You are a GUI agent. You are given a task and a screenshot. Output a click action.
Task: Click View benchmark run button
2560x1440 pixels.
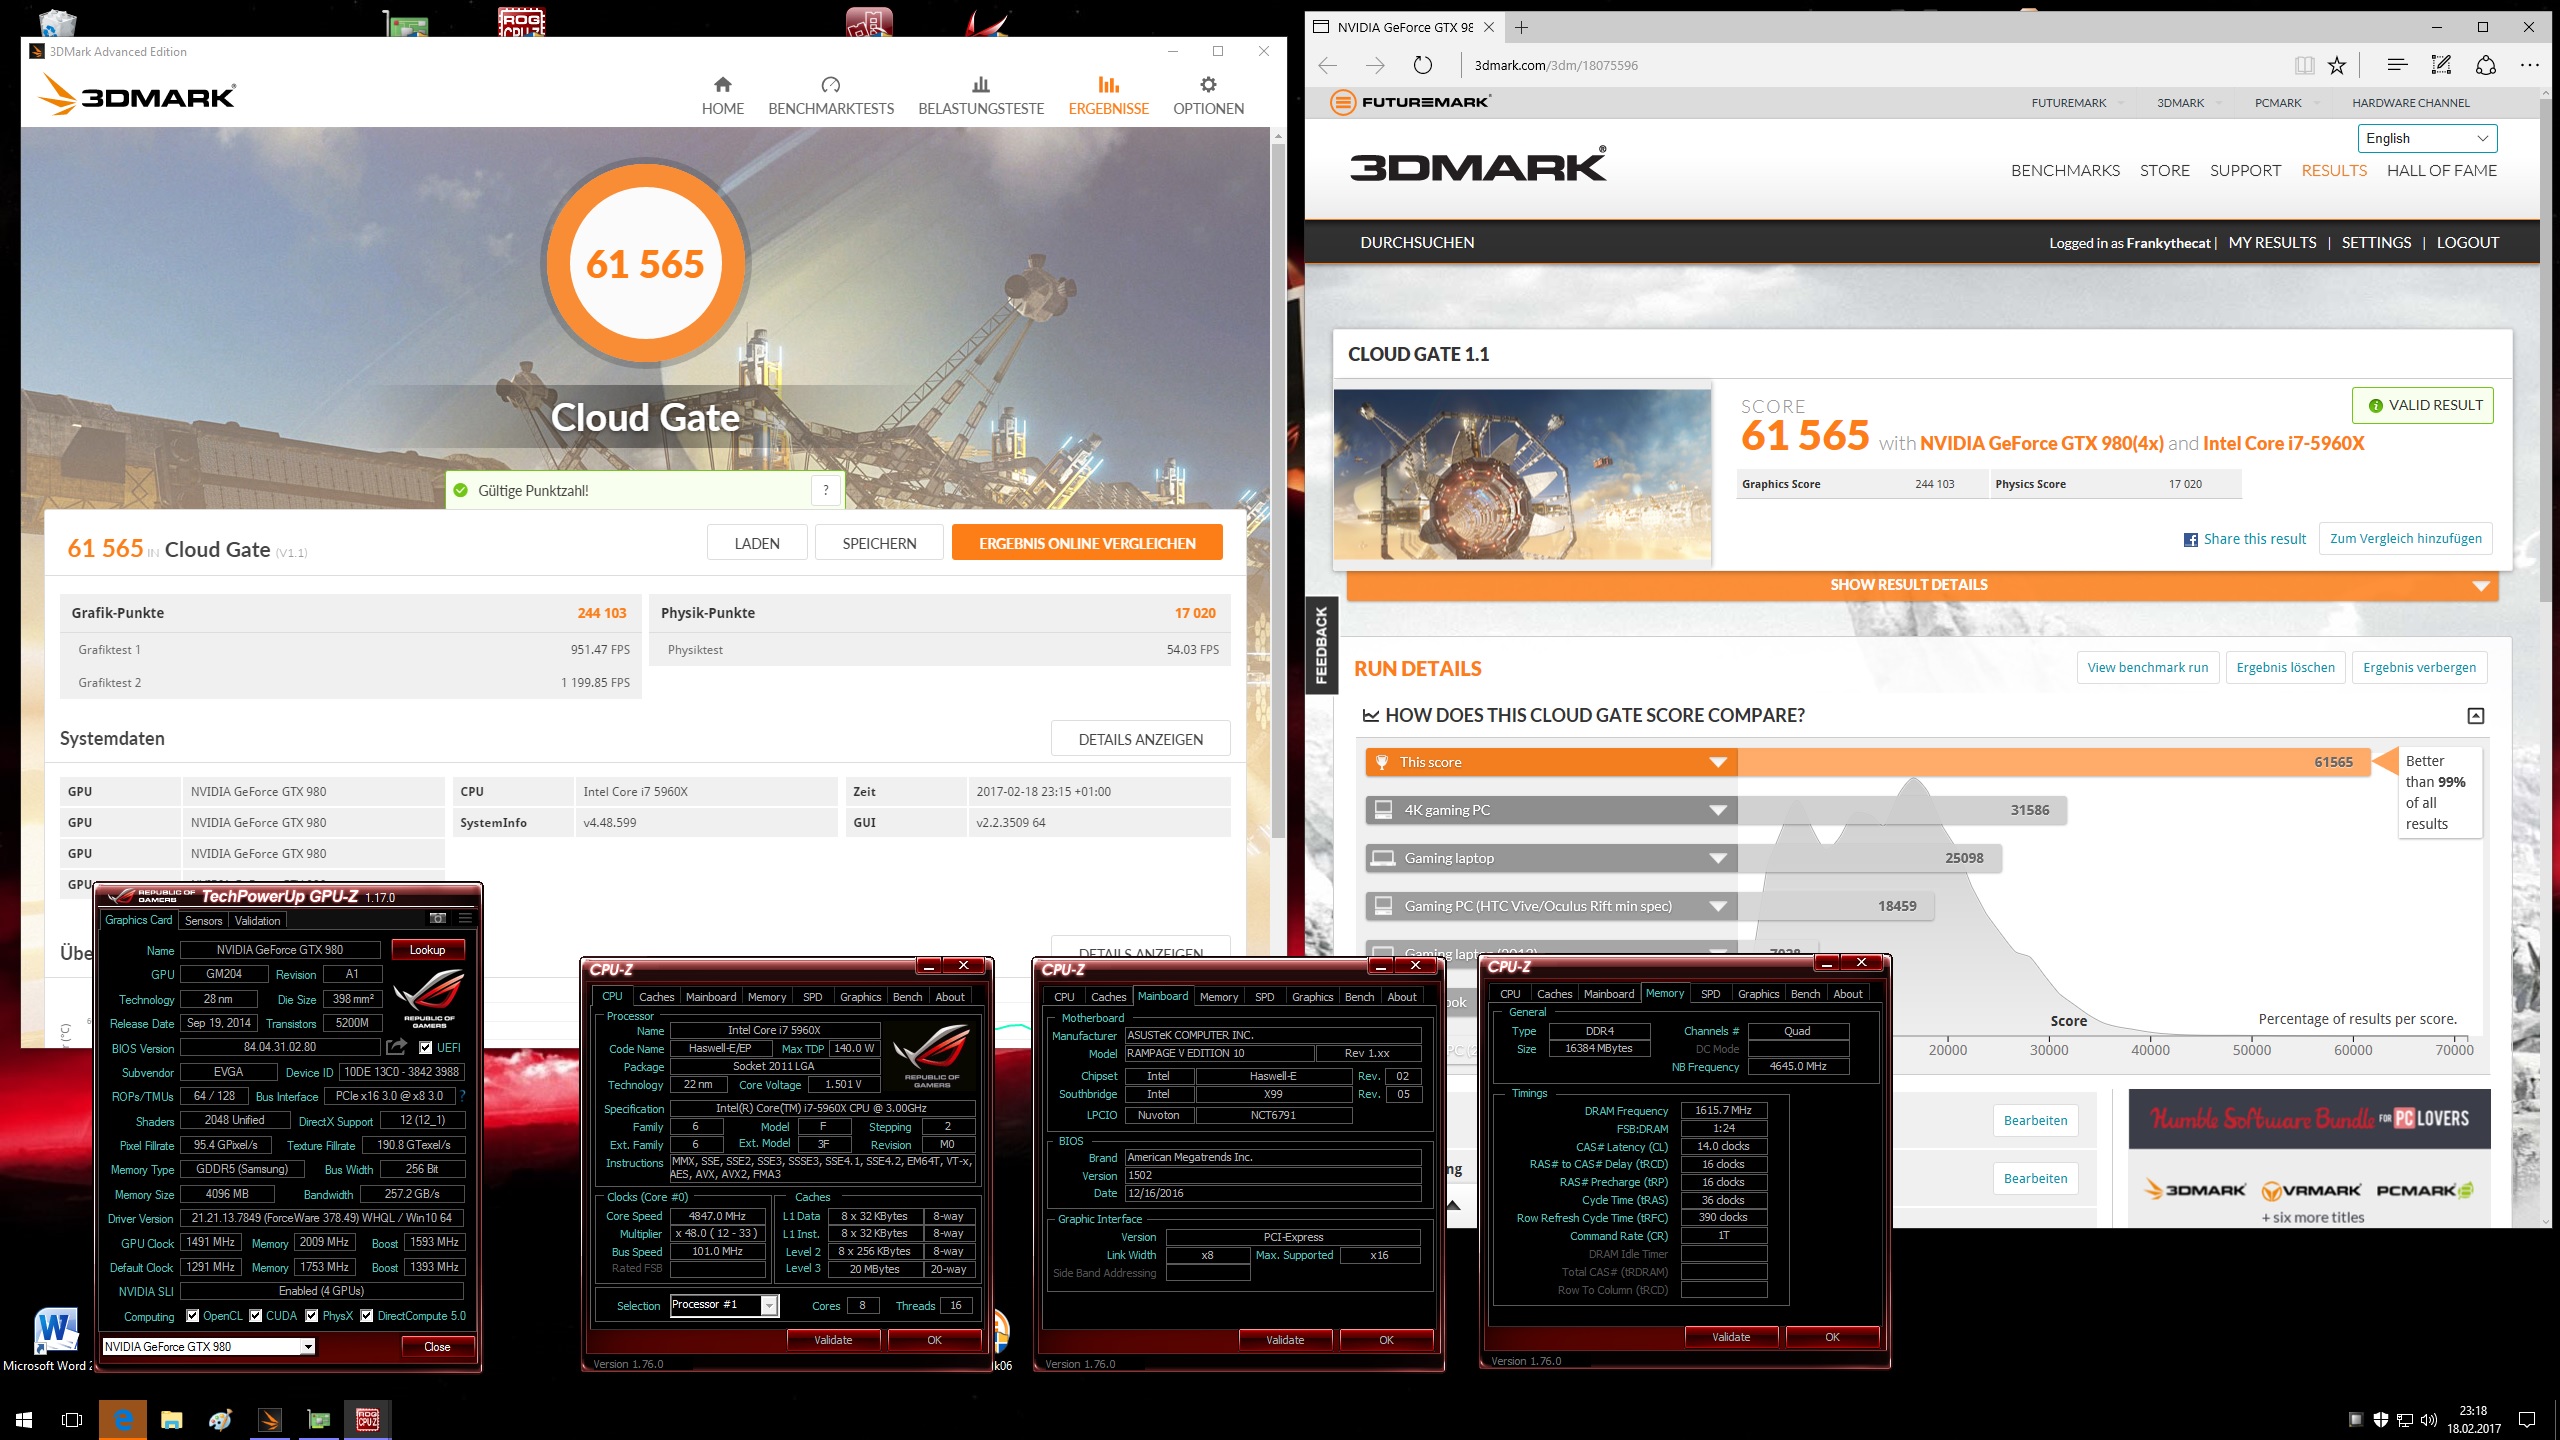[x=2147, y=668]
